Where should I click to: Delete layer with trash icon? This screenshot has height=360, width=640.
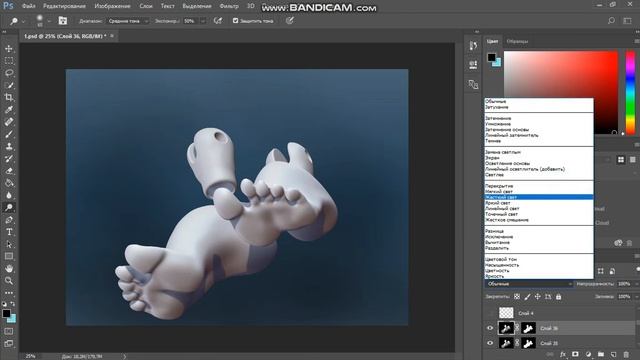click(626, 354)
